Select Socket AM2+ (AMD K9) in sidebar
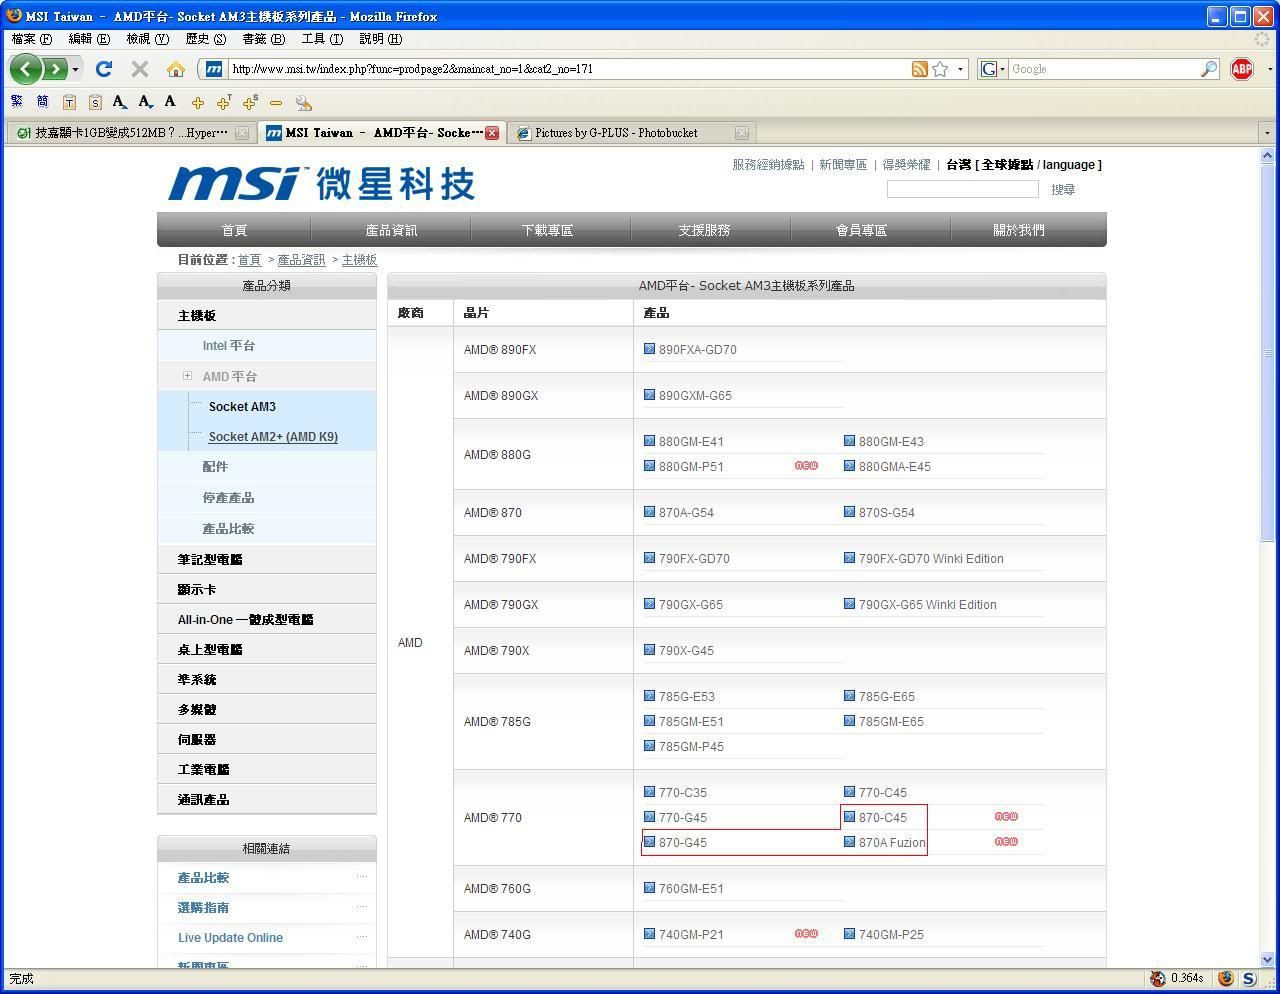 pyautogui.click(x=273, y=437)
